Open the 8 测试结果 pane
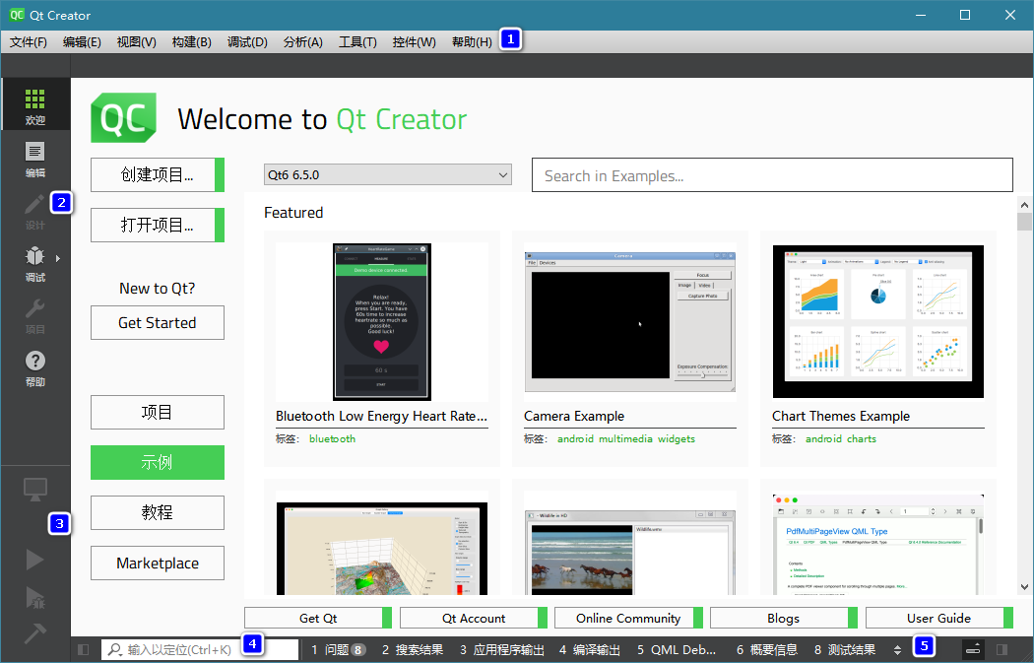 pos(845,650)
